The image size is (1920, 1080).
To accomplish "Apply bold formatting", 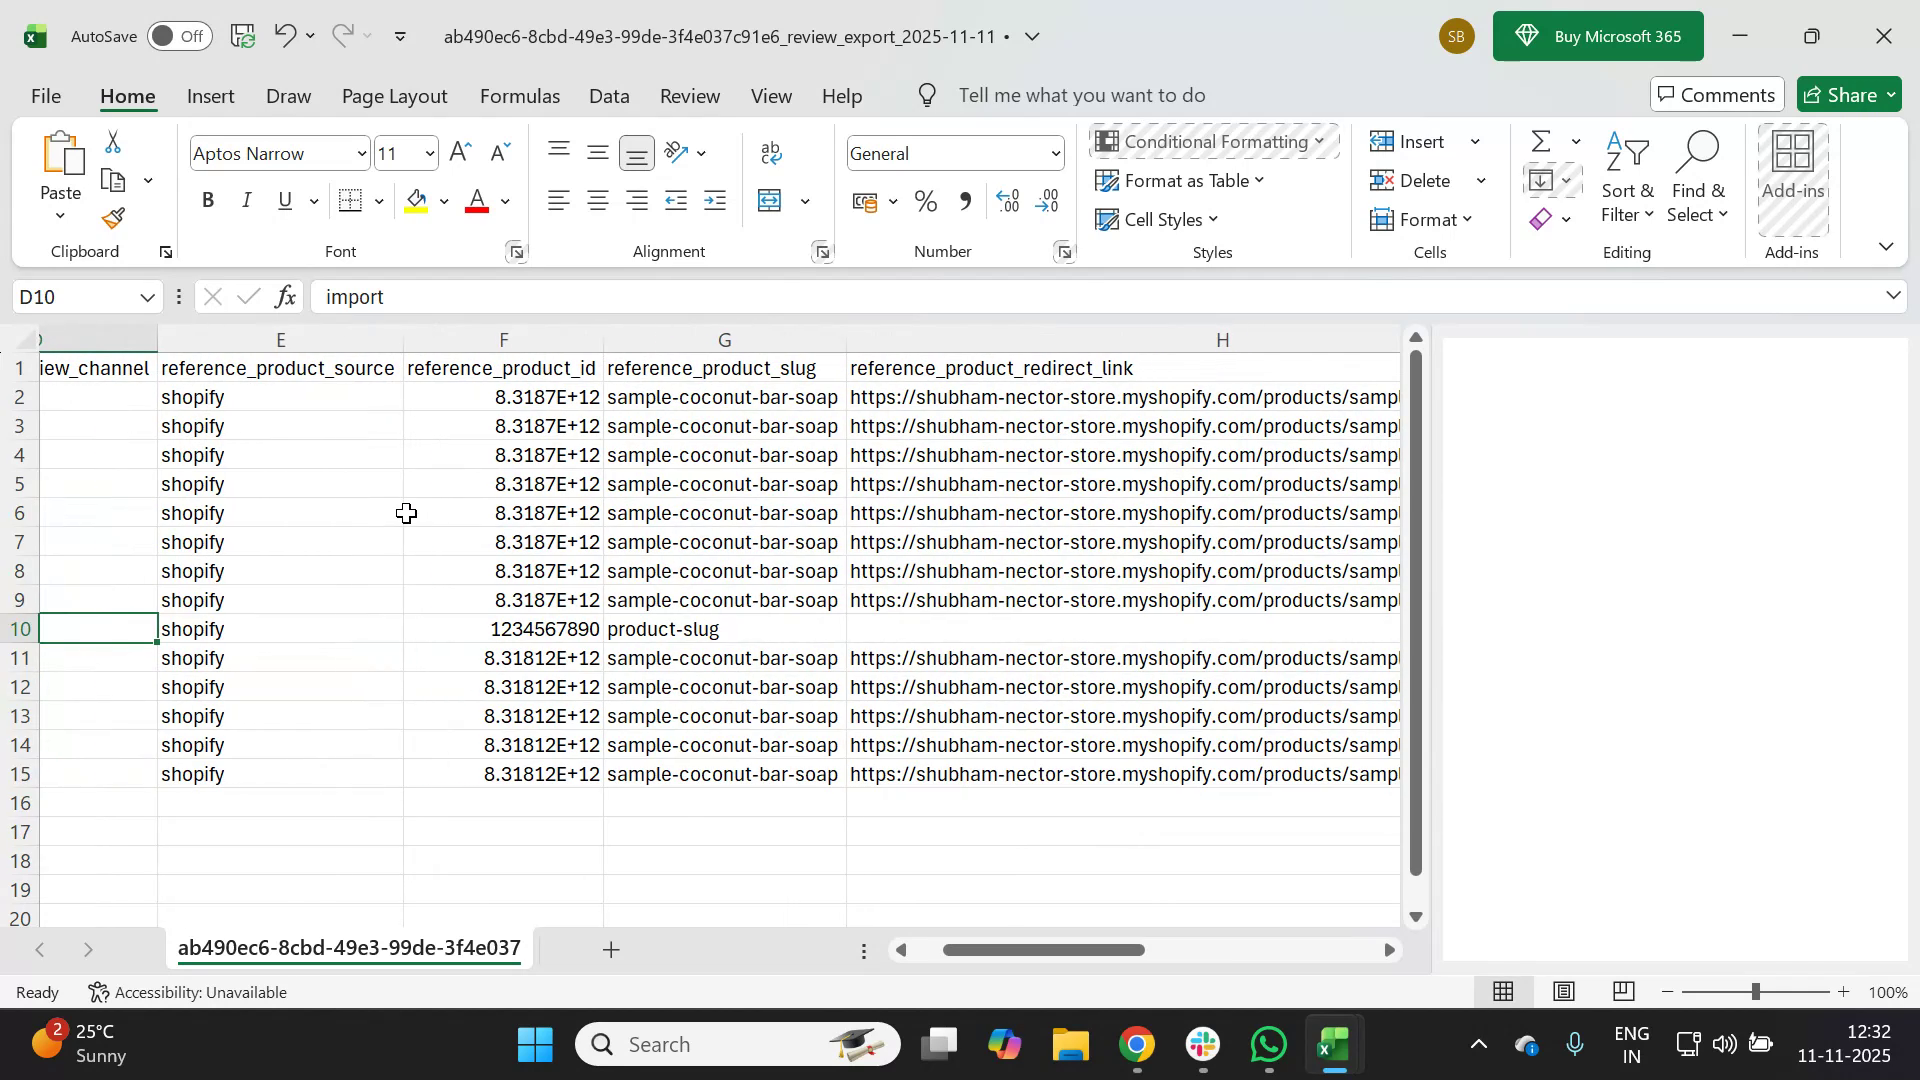I will pos(208,200).
